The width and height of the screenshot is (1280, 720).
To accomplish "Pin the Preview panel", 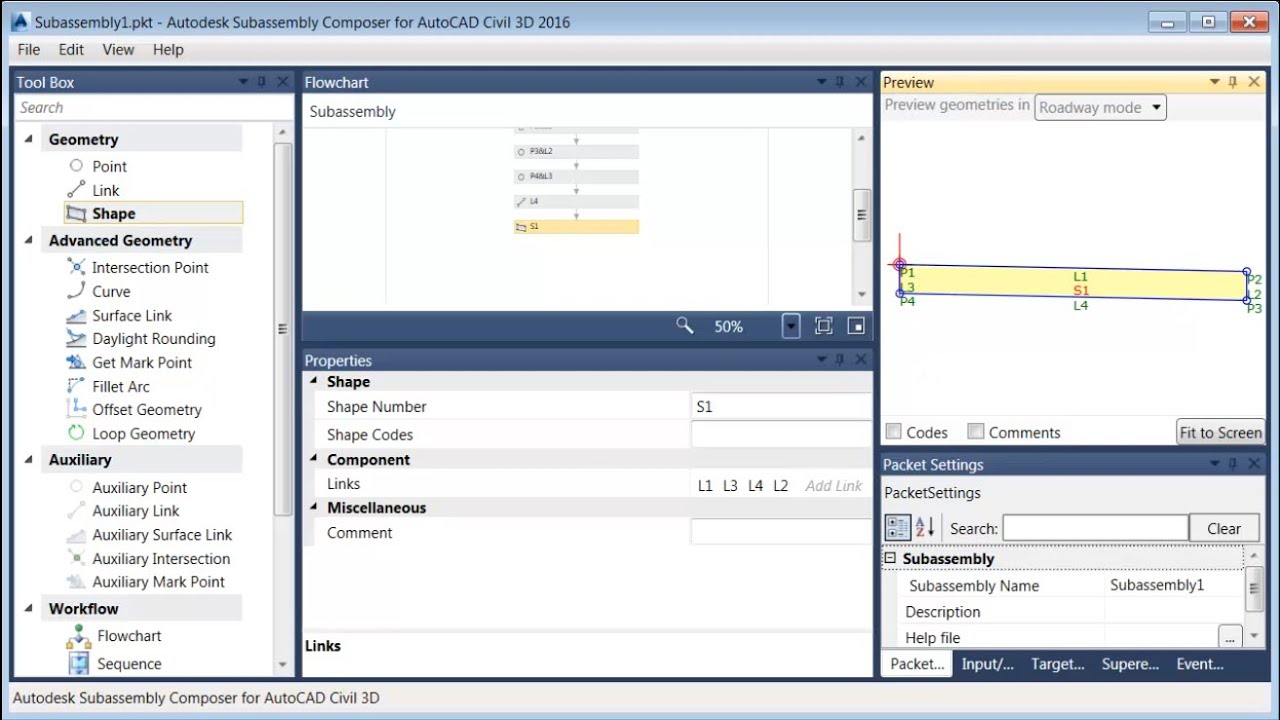I will [1233, 82].
